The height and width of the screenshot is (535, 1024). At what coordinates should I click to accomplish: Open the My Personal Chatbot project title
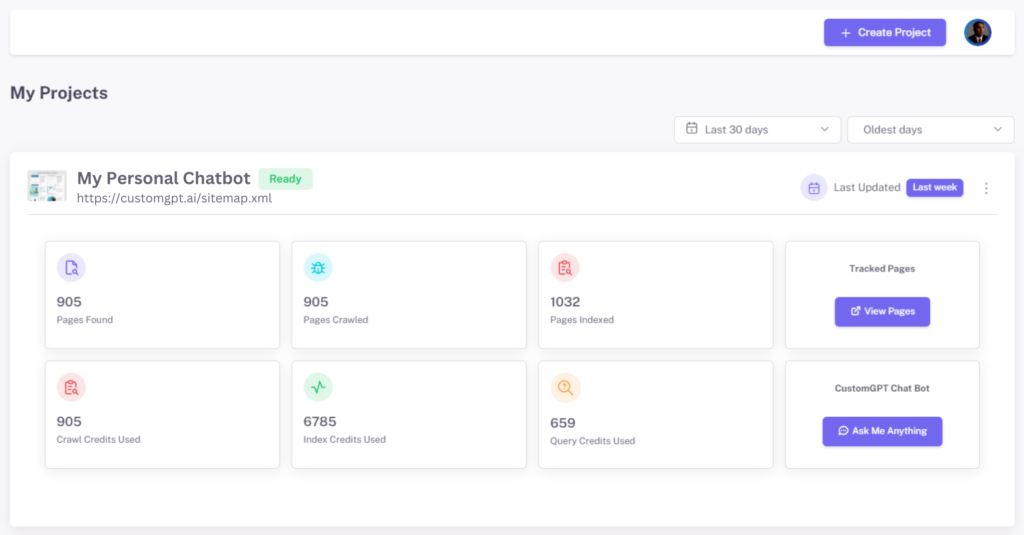pyautogui.click(x=164, y=178)
